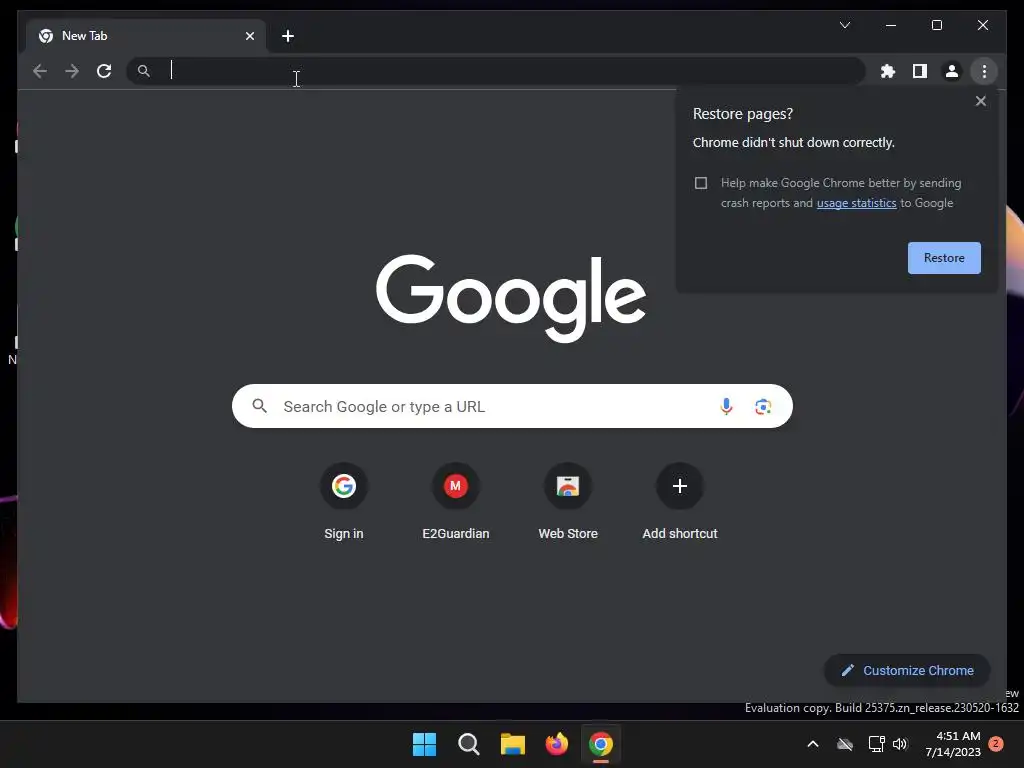Open the Web Store shortcut

click(x=568, y=502)
